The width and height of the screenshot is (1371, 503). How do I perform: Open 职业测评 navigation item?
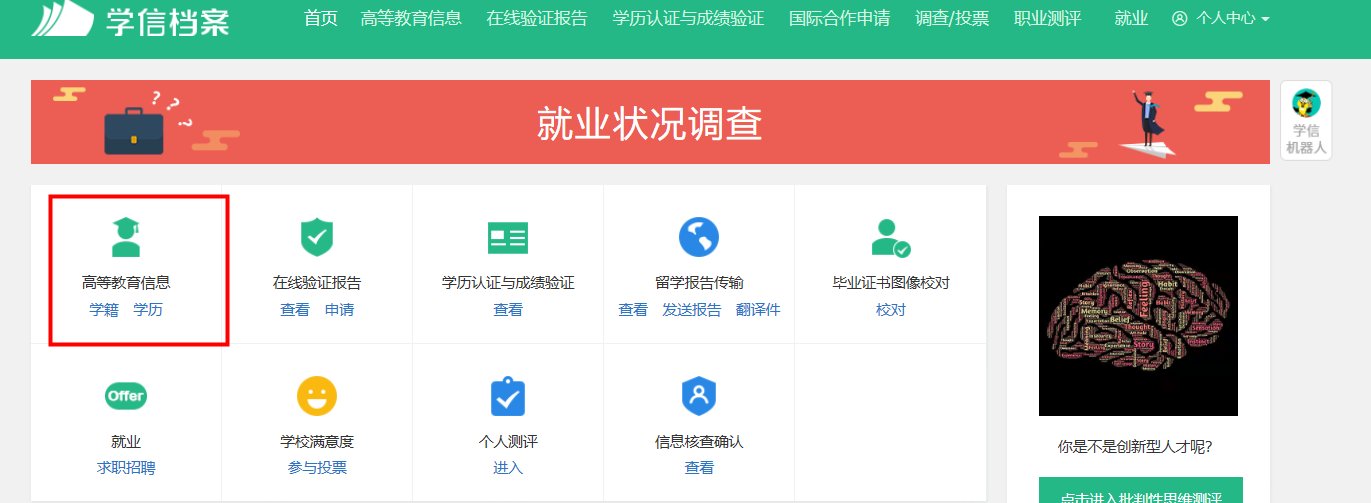[1047, 18]
